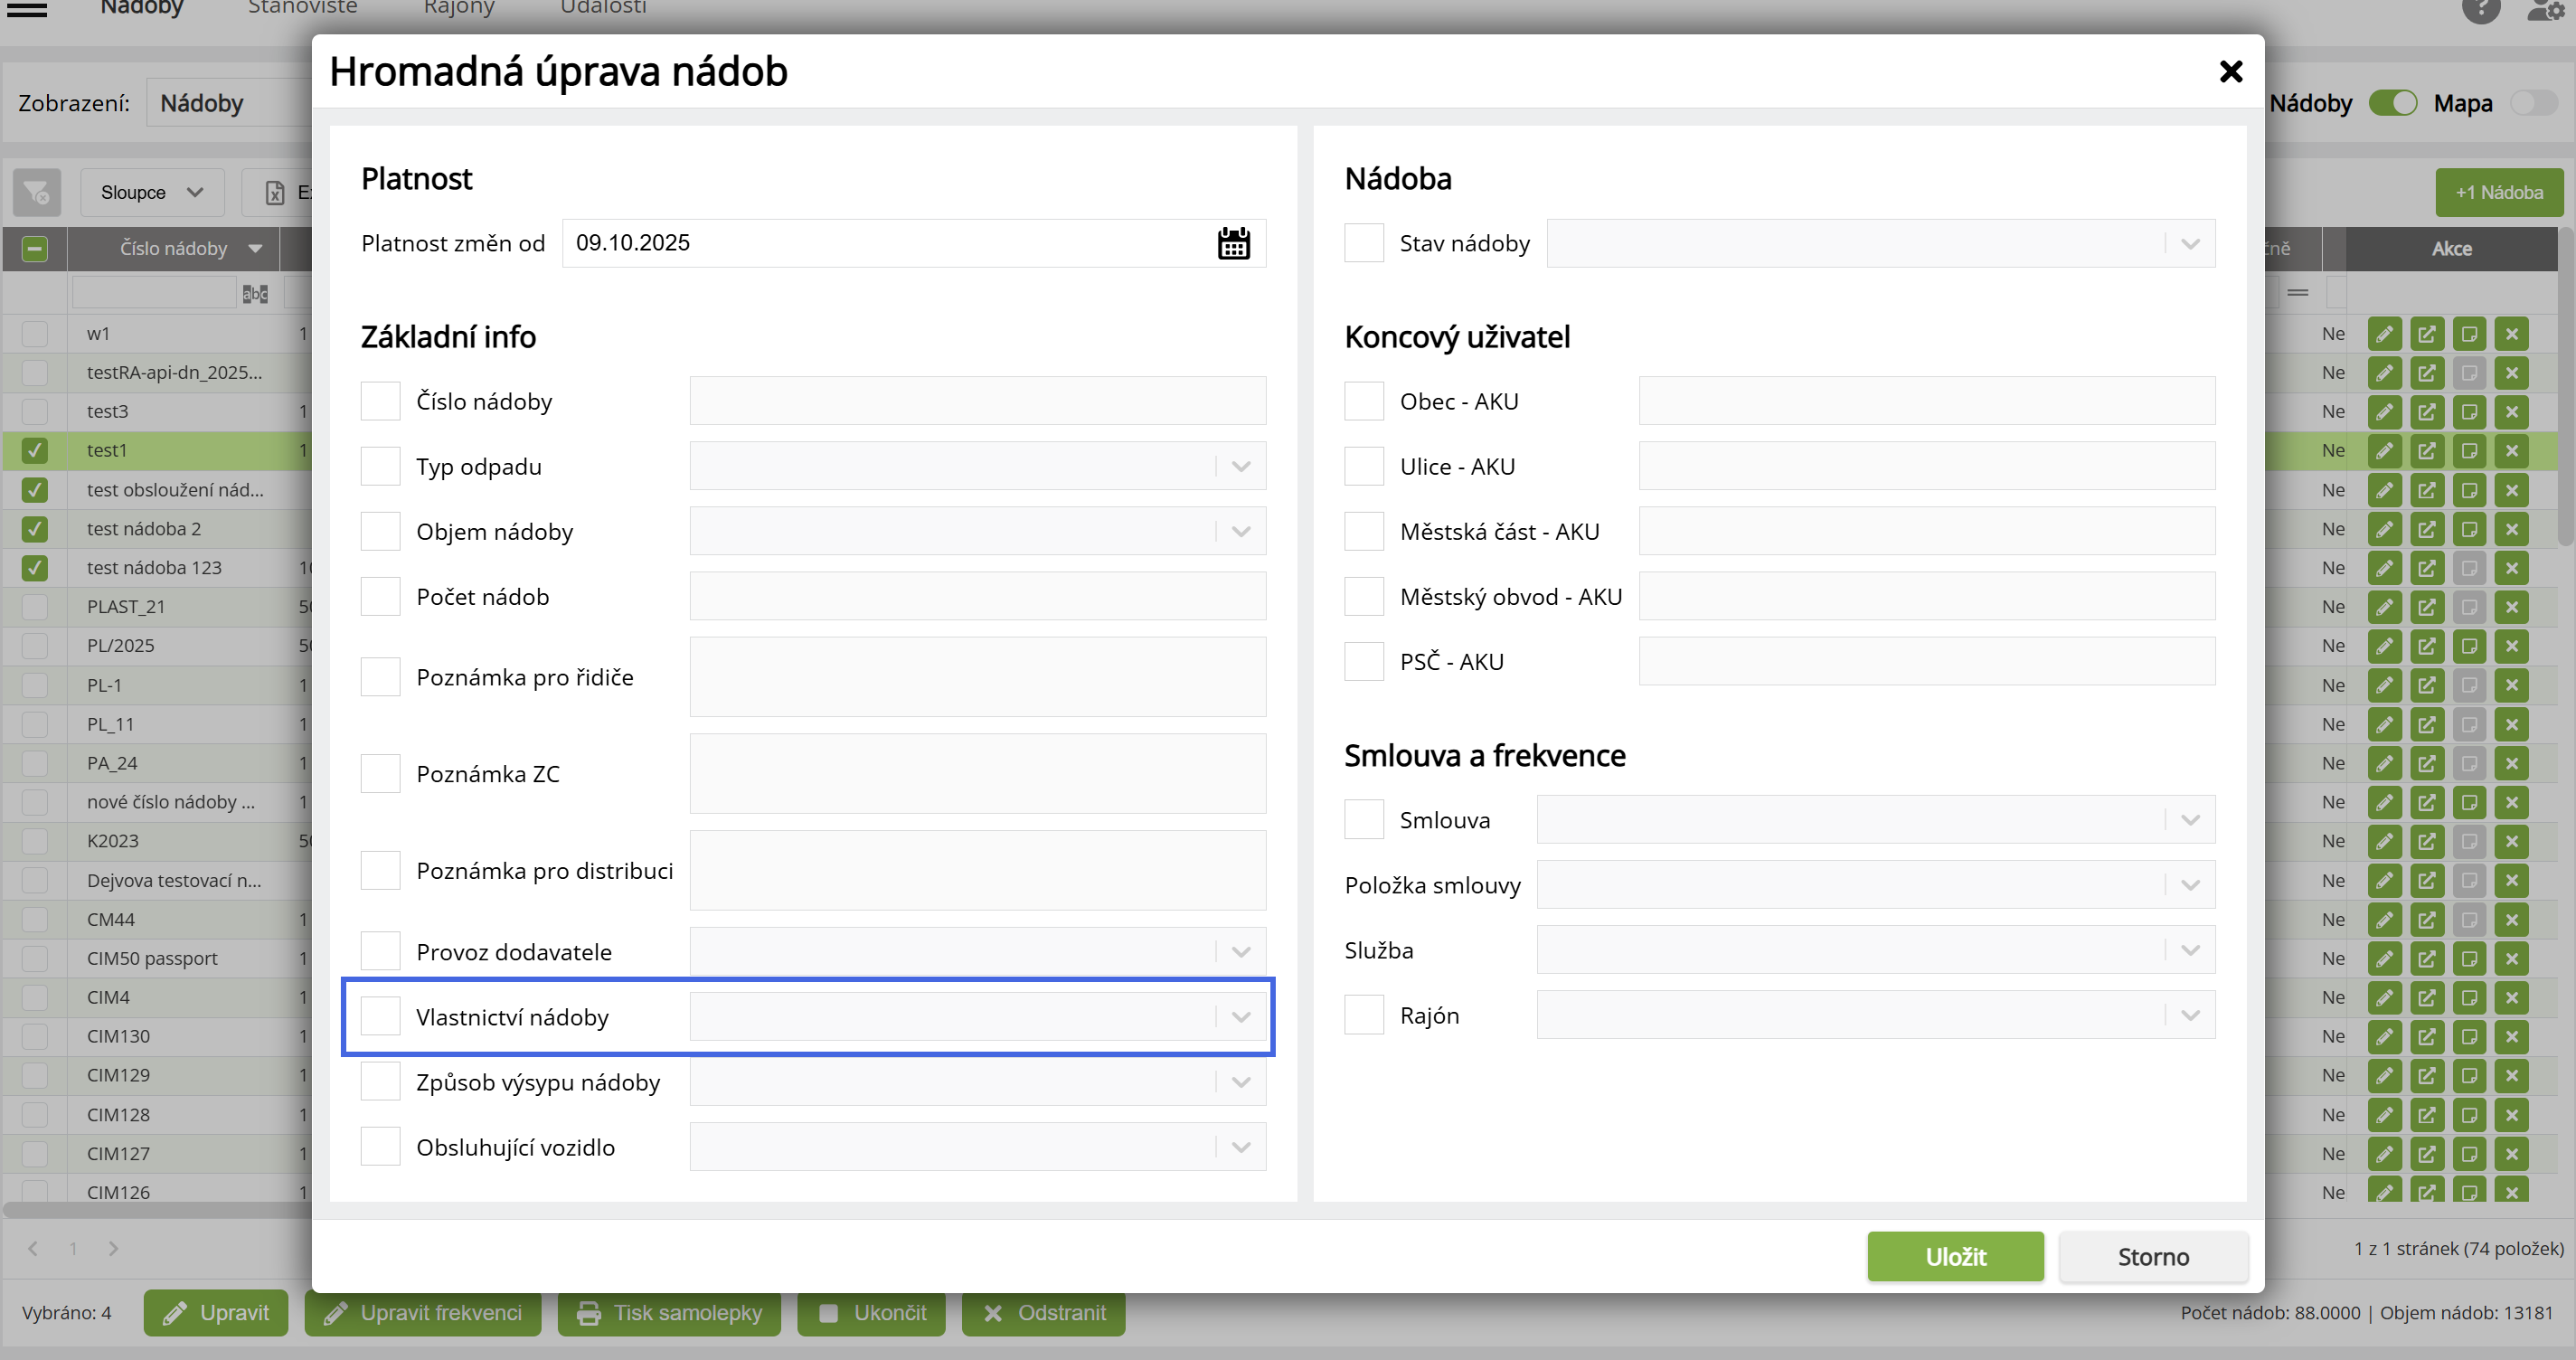Enable the Stav nádoby checkbox

1363,243
